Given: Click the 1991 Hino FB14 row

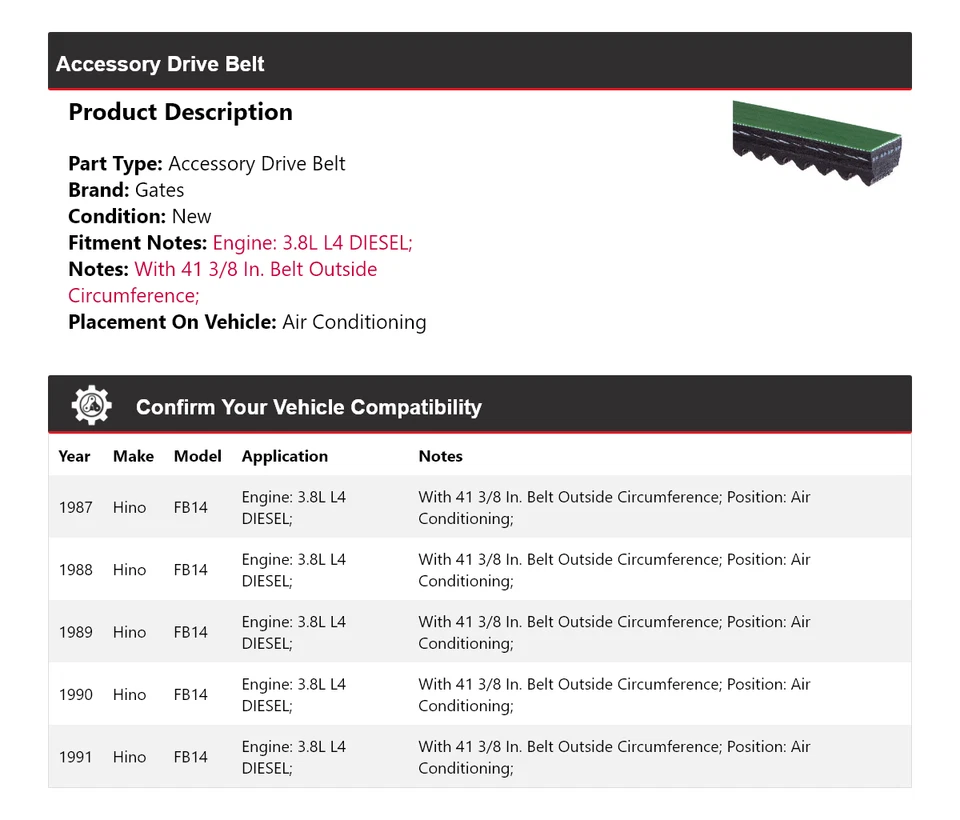Looking at the screenshot, I should click(x=479, y=757).
